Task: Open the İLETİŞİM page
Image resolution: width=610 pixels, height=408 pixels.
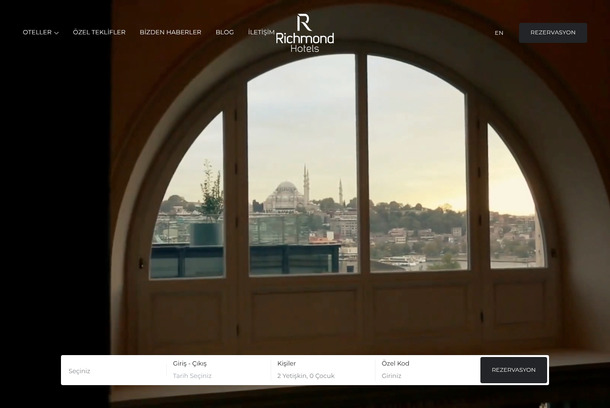Action: click(x=261, y=32)
